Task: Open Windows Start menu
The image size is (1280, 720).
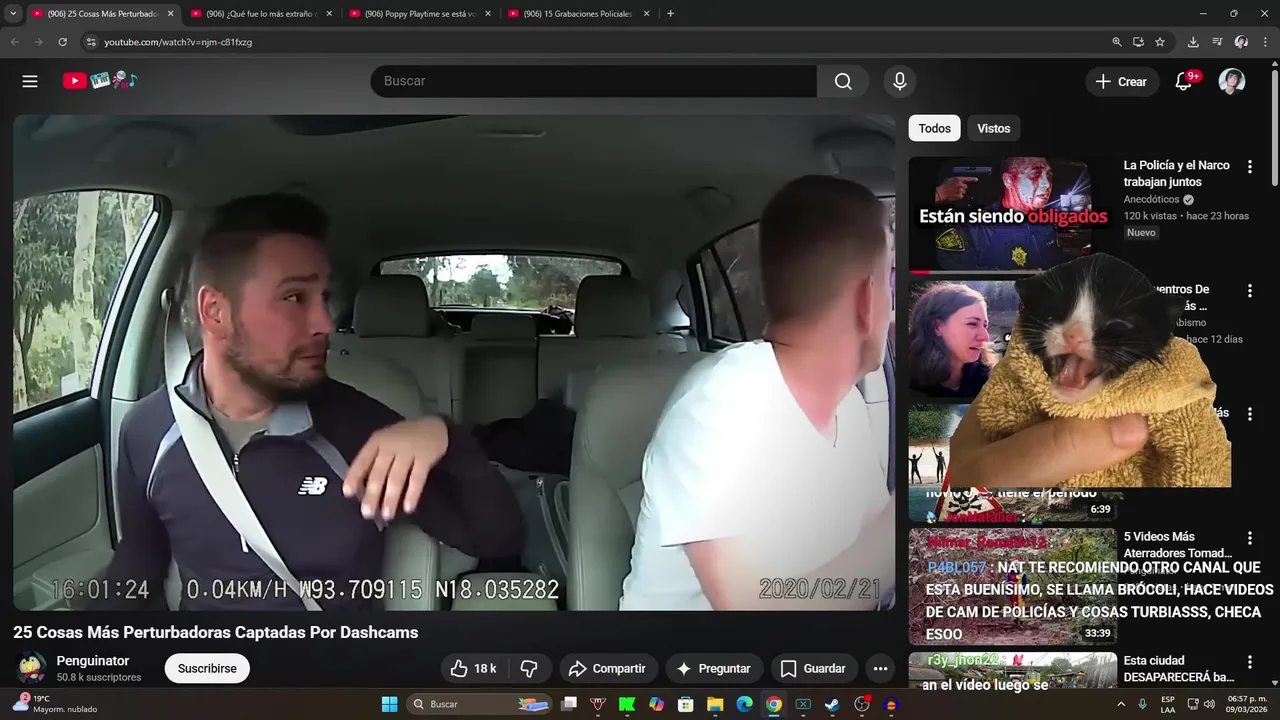Action: (389, 704)
